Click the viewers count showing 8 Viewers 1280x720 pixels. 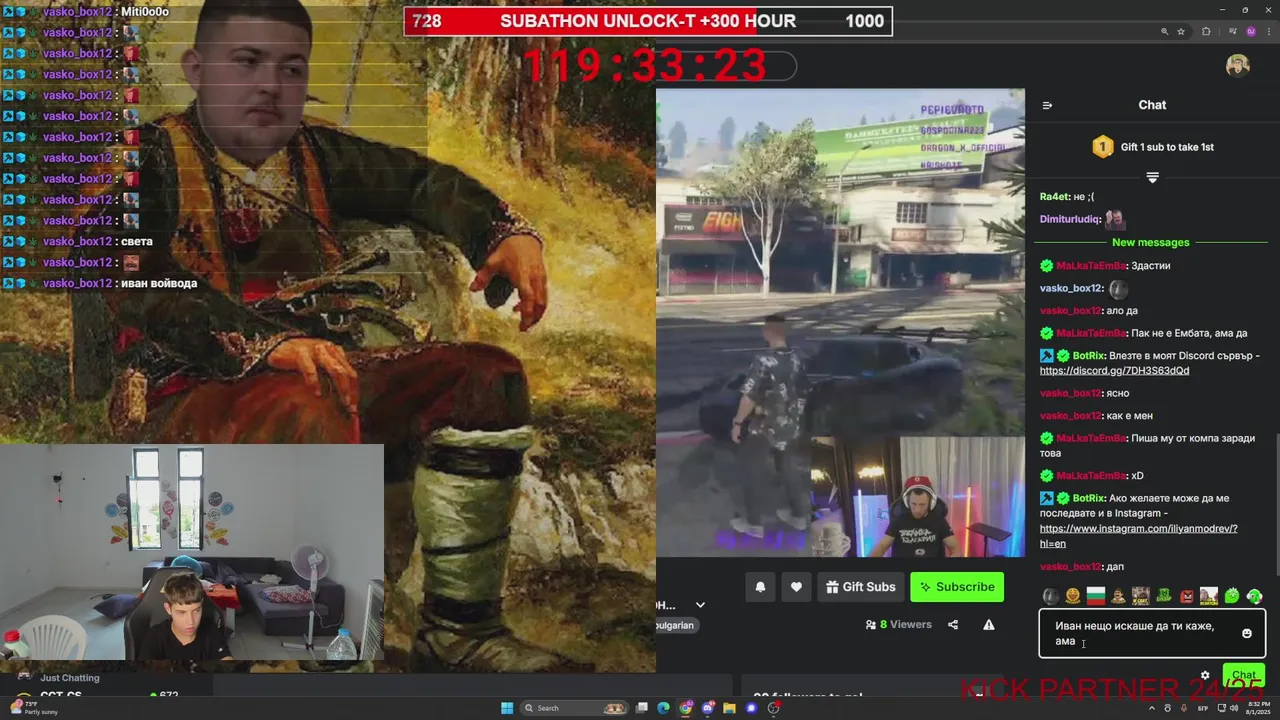pos(898,625)
